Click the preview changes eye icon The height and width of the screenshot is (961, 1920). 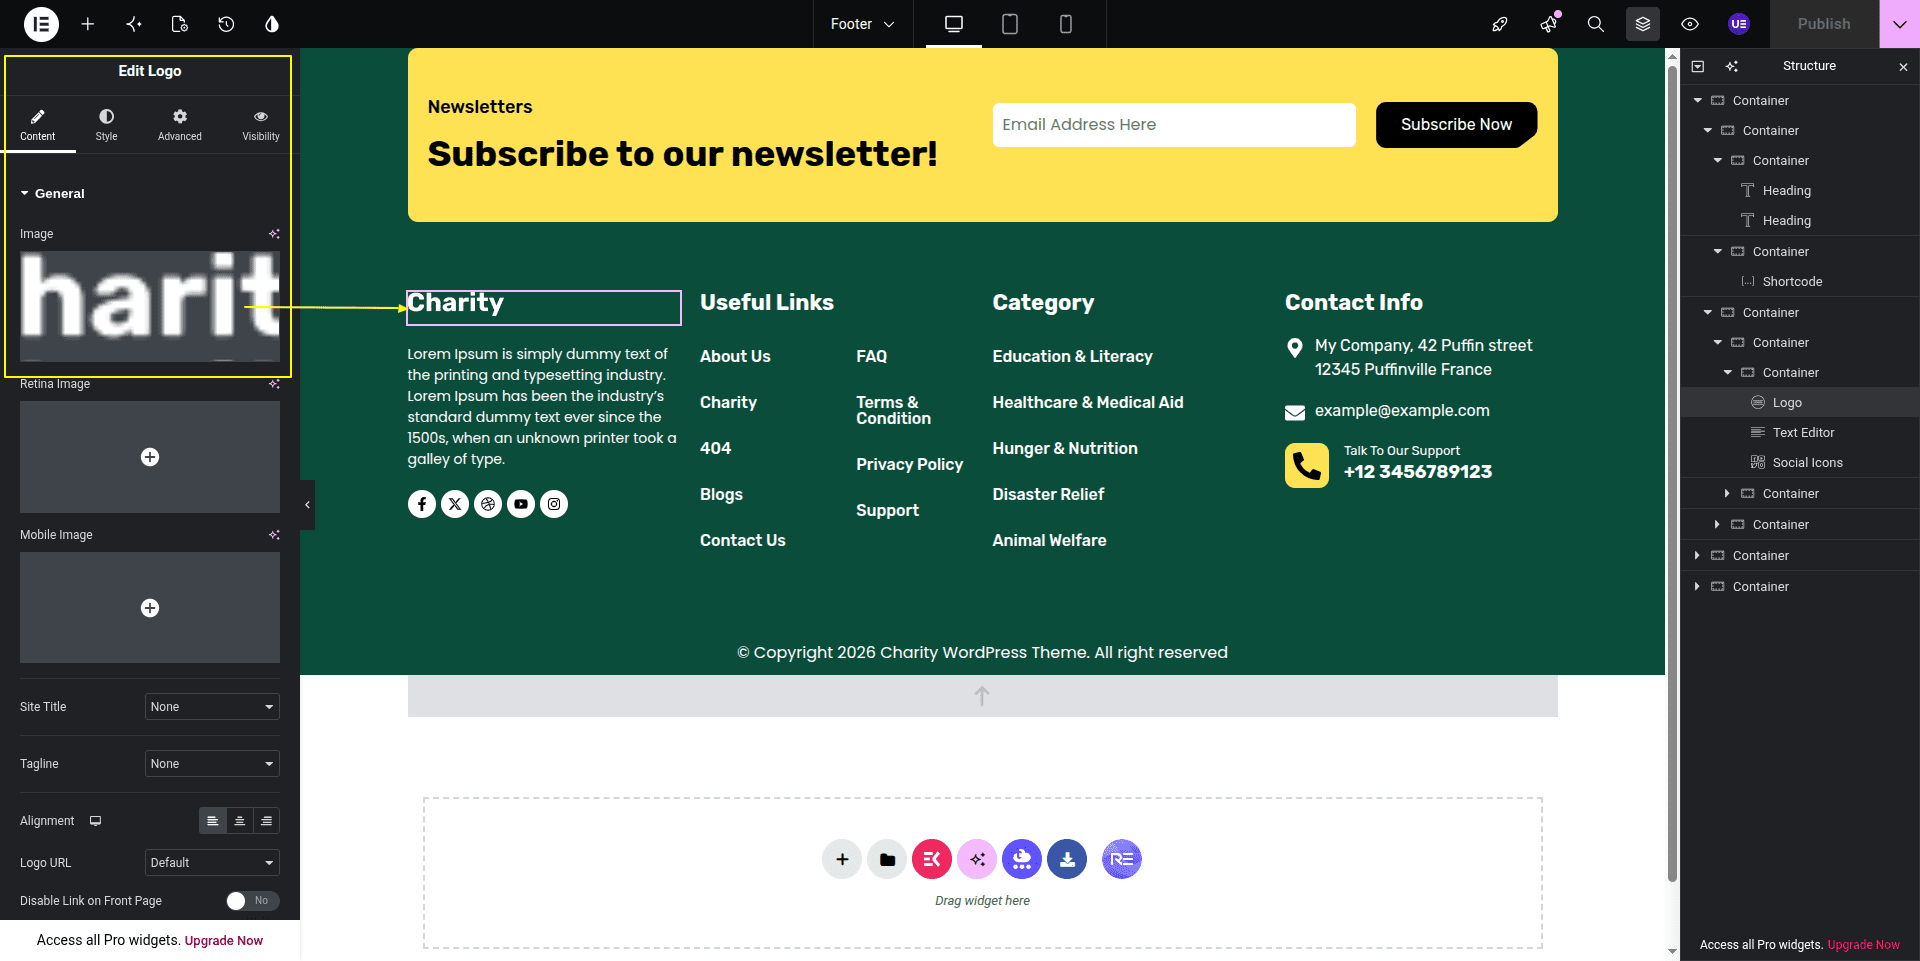point(1690,24)
